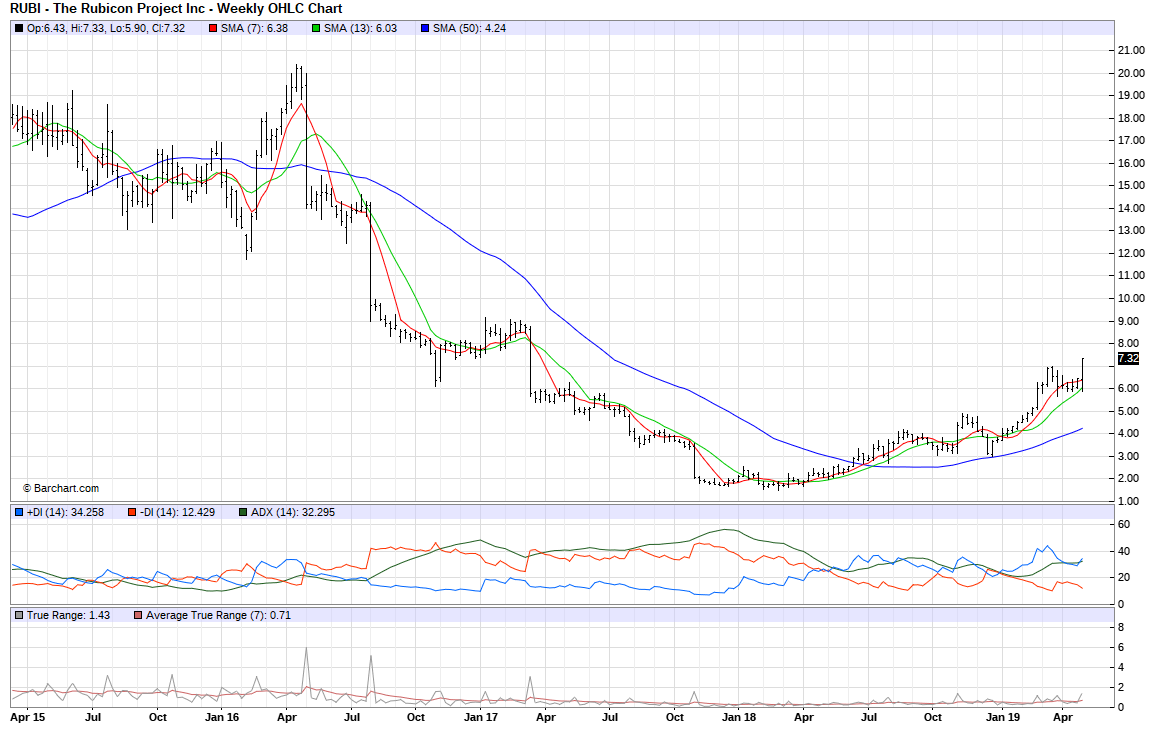The width and height of the screenshot is (1156, 748).
Task: Click the 1.00 price axis label
Action: pos(1131,501)
